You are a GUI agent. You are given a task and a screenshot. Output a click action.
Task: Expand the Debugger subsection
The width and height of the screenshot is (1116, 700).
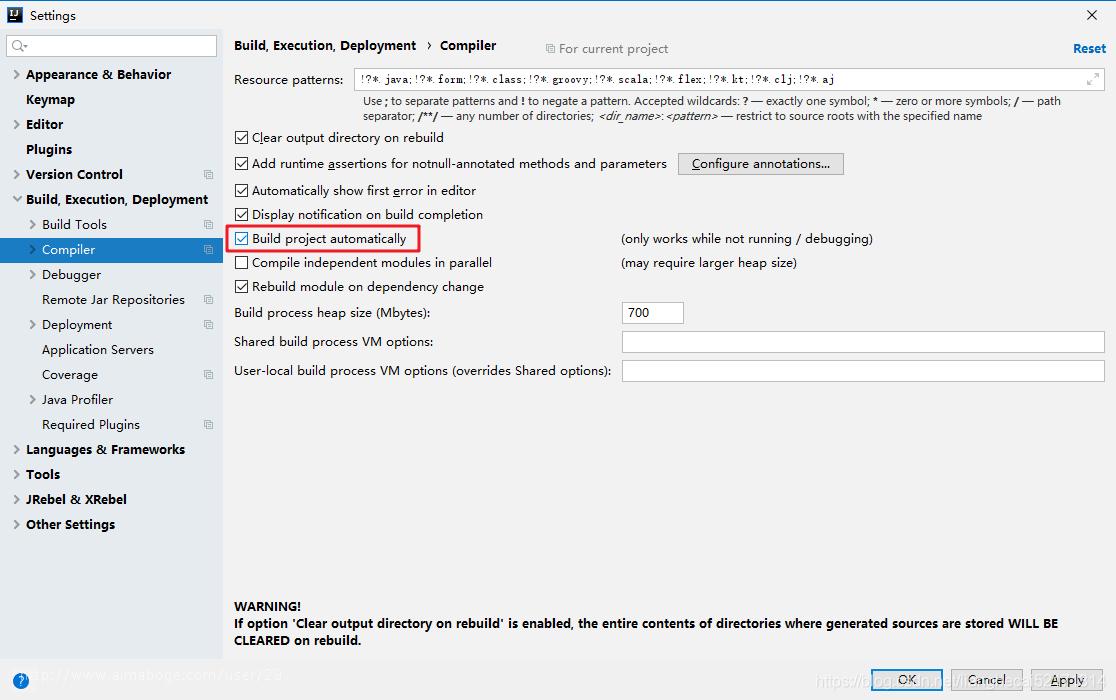(32, 275)
